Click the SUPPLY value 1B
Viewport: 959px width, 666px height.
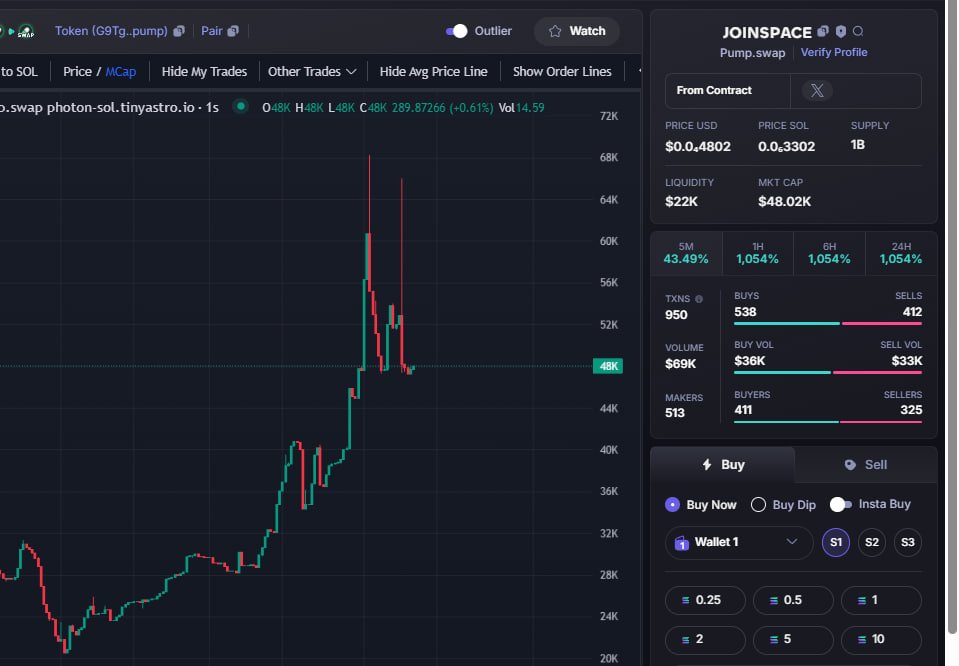coord(857,145)
